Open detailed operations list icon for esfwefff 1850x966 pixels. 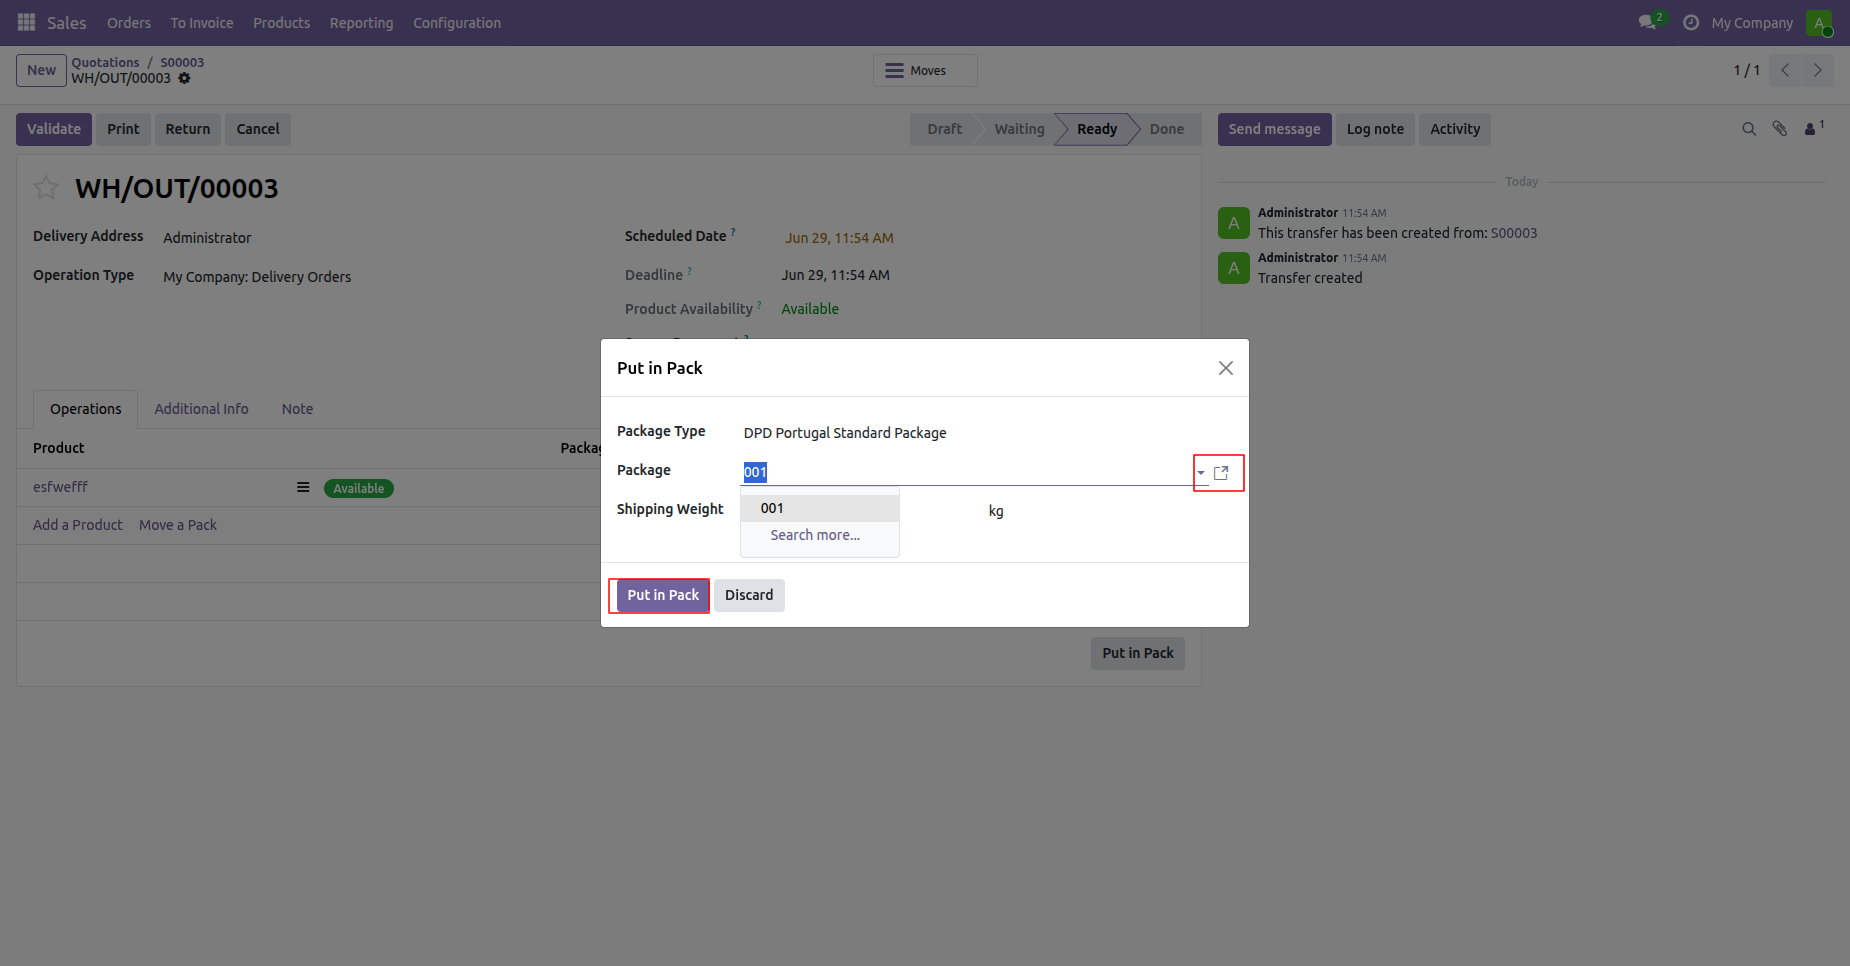click(303, 488)
